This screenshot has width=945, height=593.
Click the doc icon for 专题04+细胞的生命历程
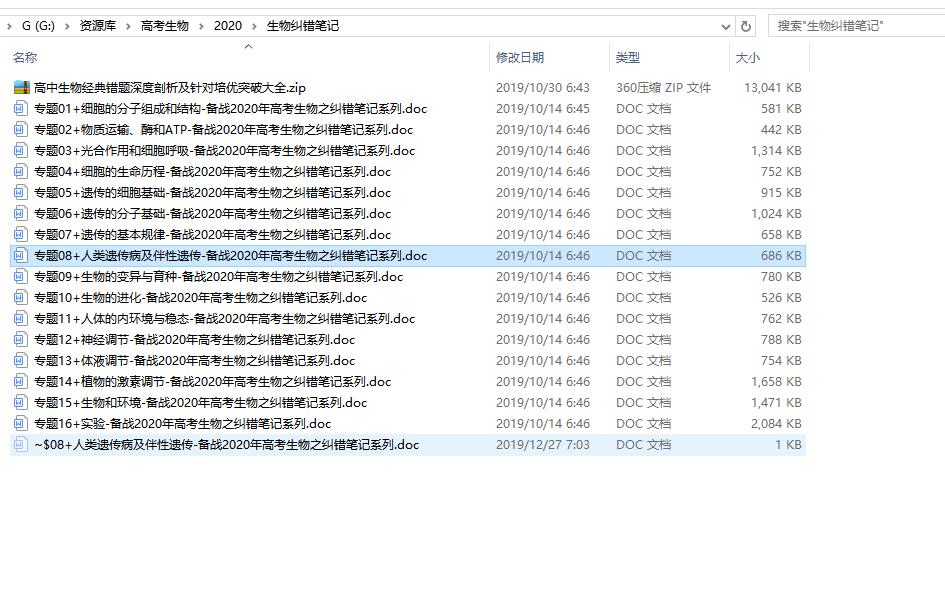[x=20, y=172]
